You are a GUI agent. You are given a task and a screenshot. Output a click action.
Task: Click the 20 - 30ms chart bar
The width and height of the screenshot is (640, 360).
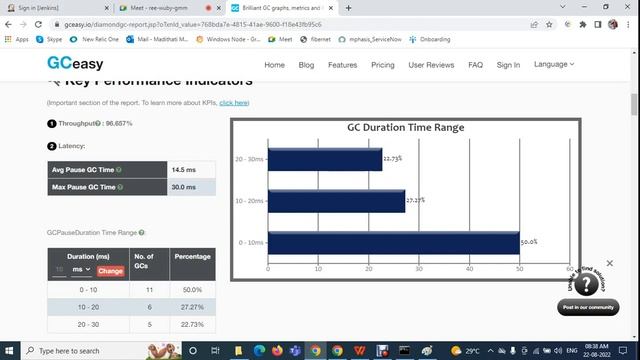tap(325, 160)
